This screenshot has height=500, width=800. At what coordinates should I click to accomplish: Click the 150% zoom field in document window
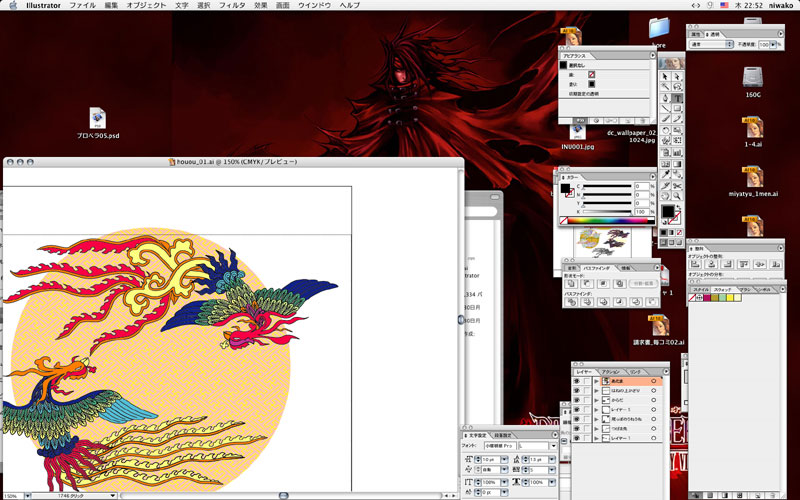[x=12, y=496]
